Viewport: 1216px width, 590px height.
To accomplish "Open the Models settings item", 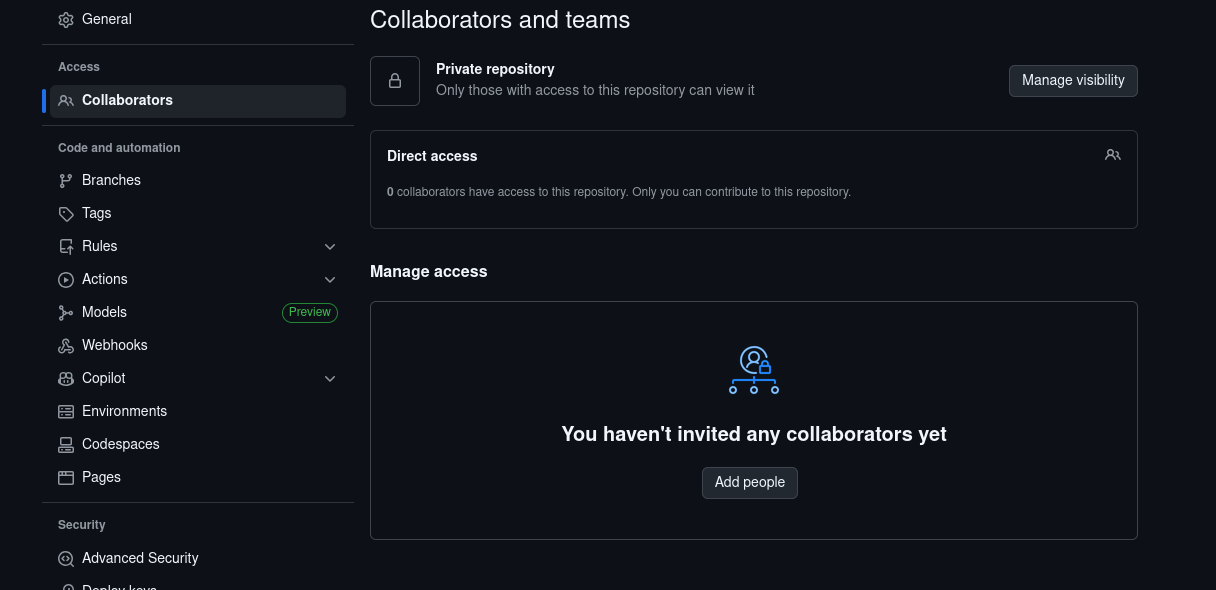I will tap(104, 312).
